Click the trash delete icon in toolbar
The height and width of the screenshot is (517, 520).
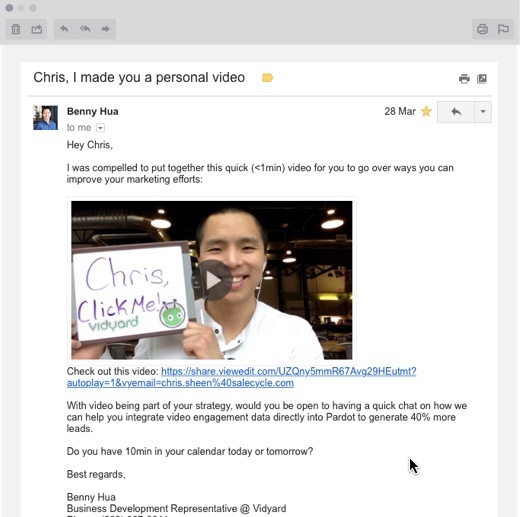tap(16, 29)
